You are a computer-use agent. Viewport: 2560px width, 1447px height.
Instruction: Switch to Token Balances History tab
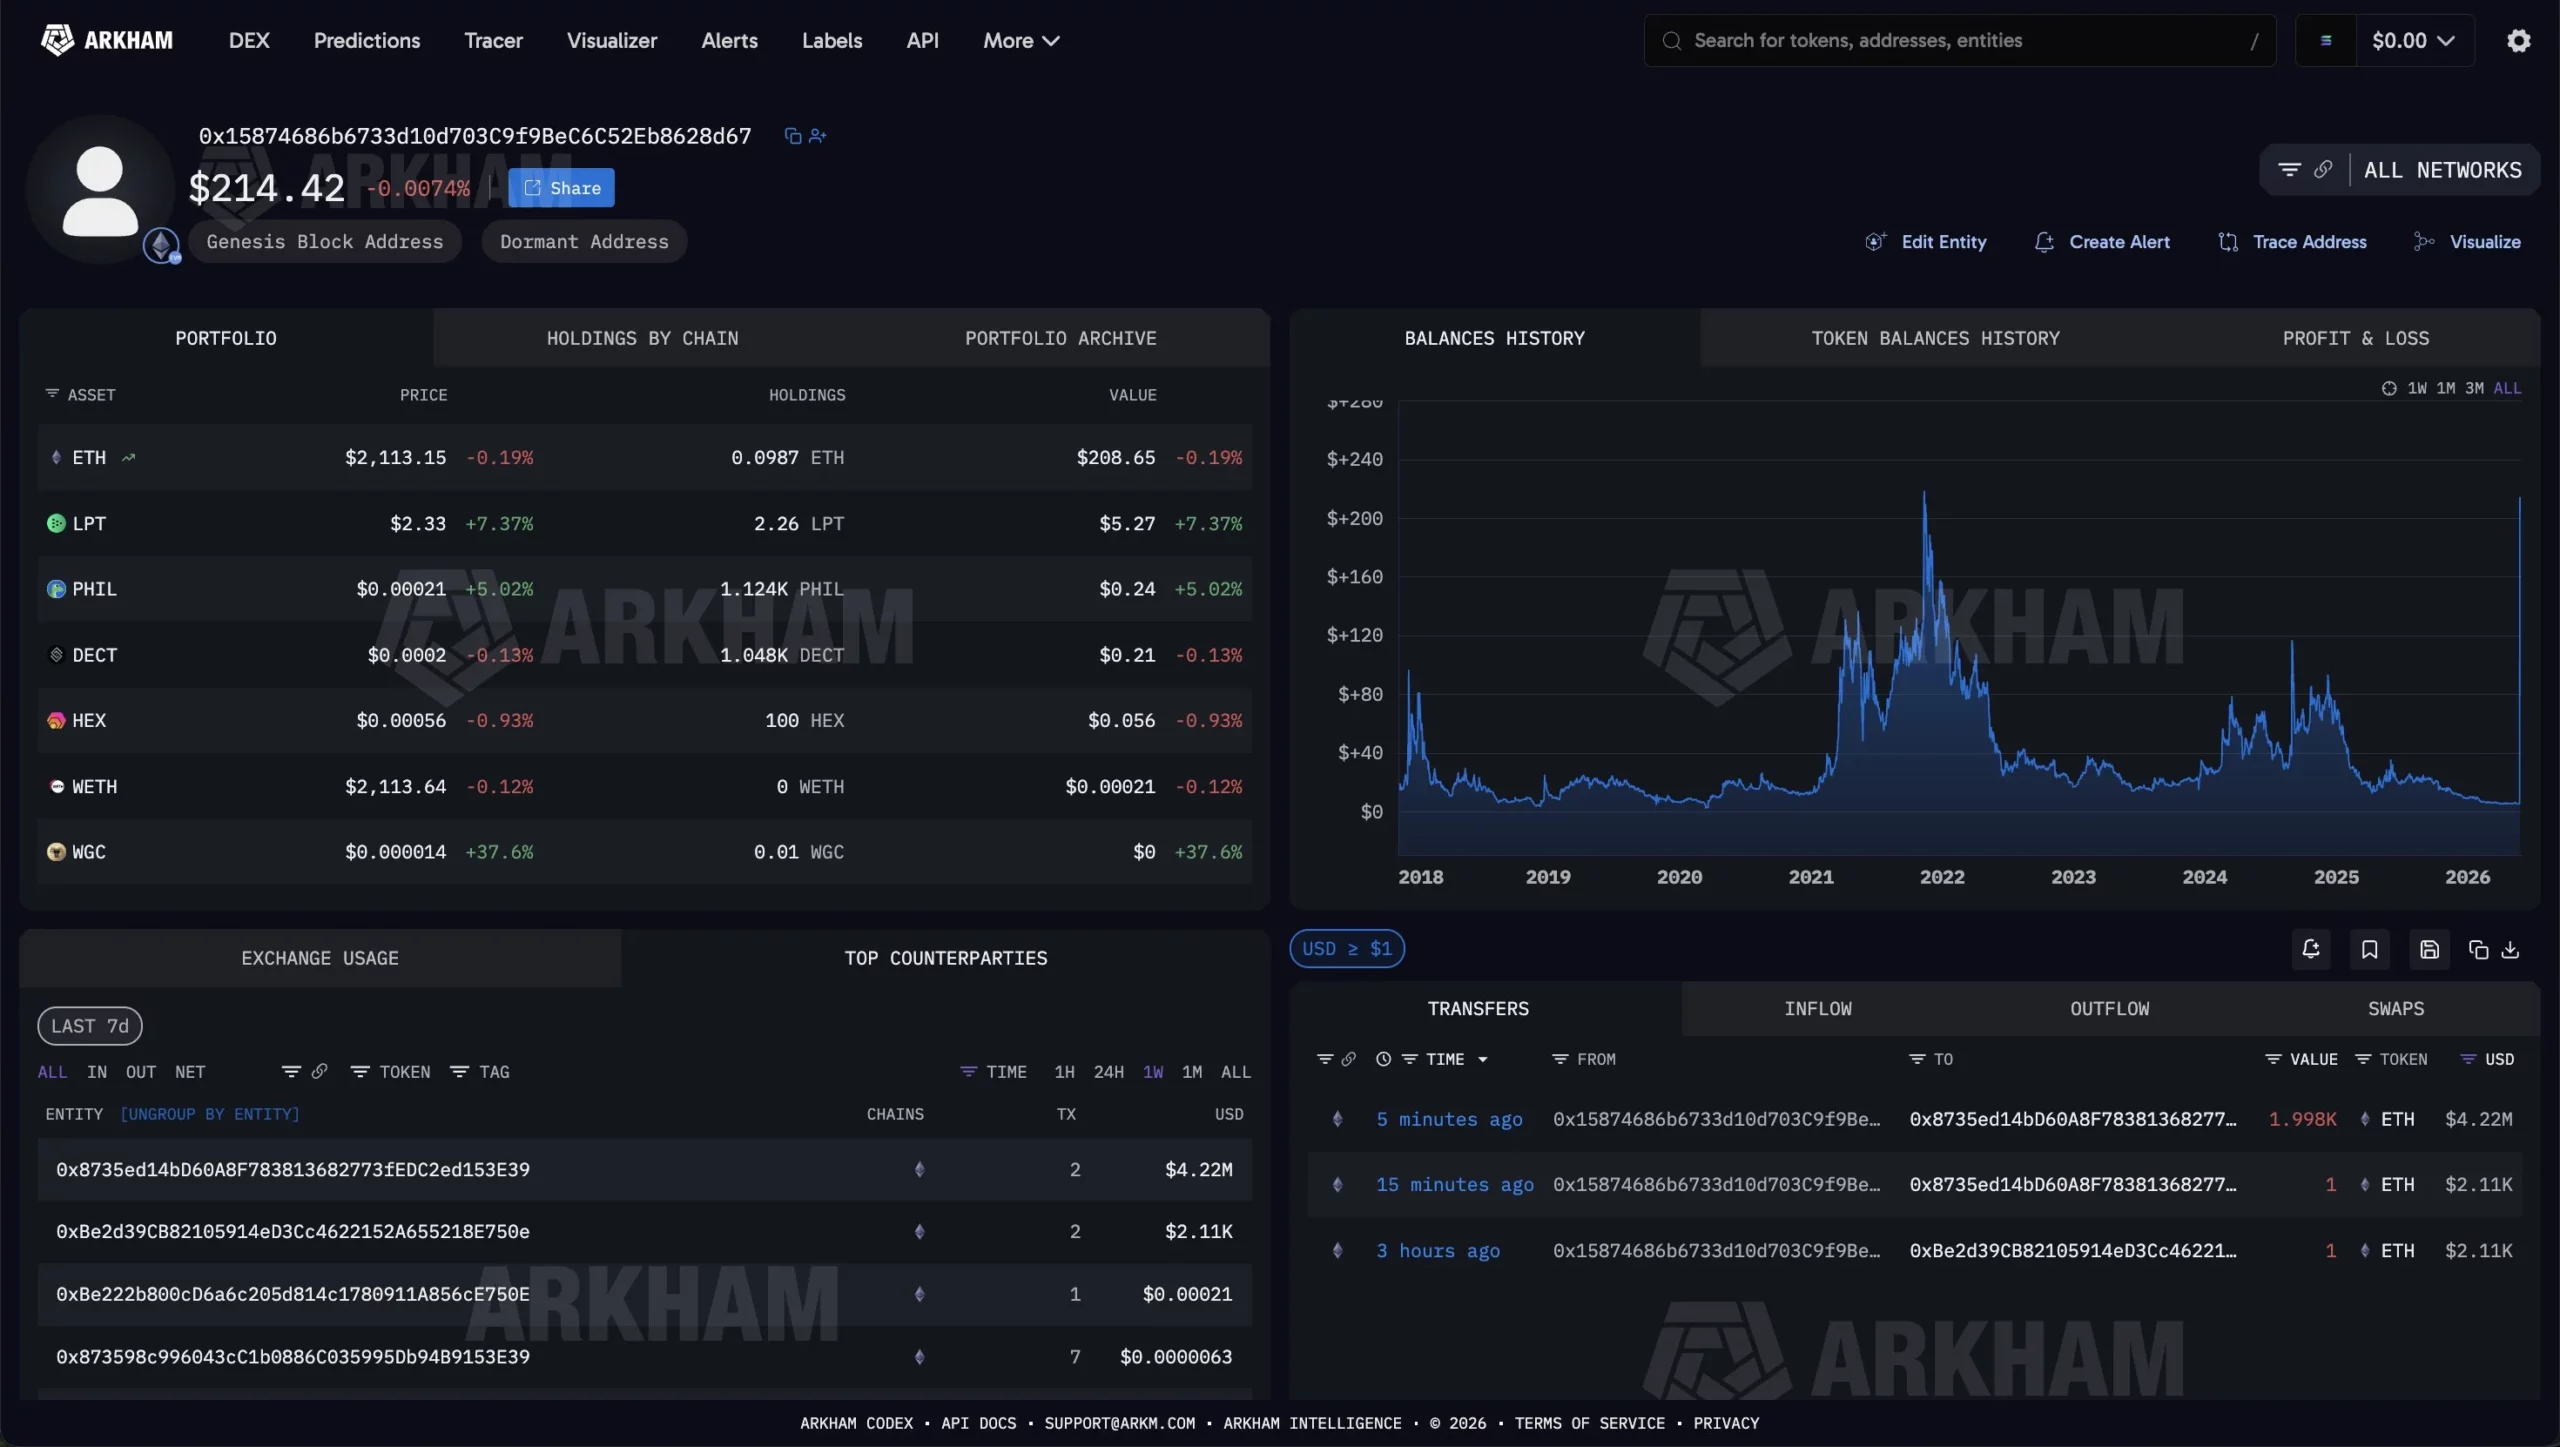1935,338
